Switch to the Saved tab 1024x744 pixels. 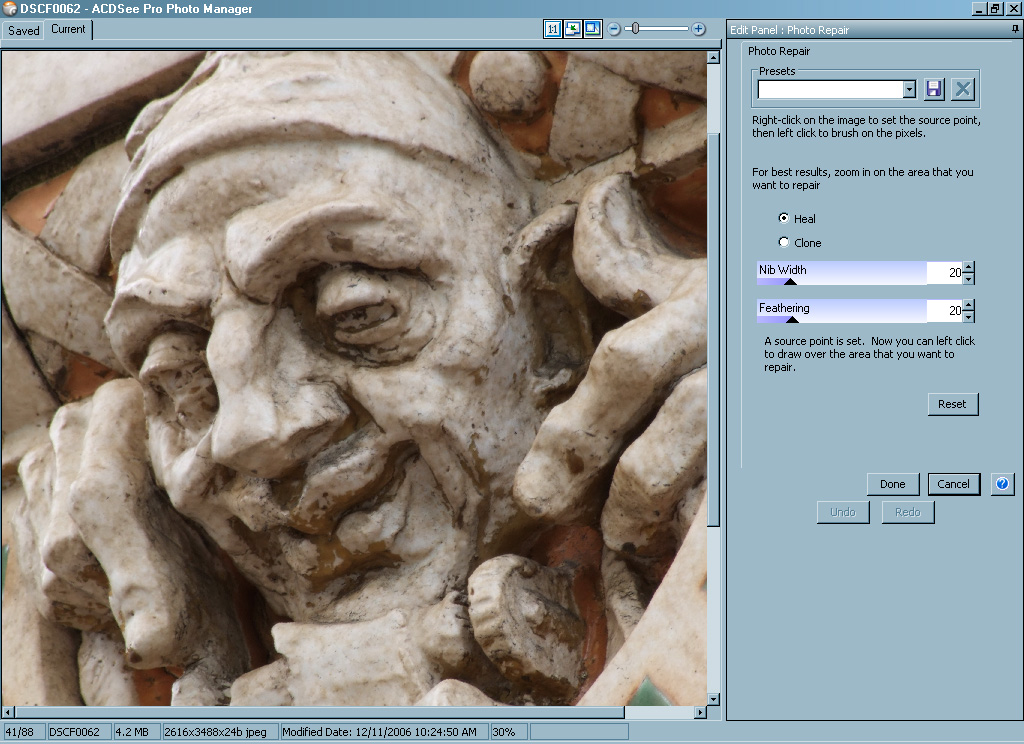pyautogui.click(x=24, y=30)
